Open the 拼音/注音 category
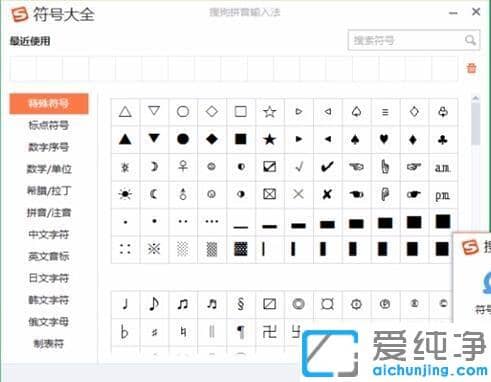Viewport: 491px width, 382px height. (49, 213)
